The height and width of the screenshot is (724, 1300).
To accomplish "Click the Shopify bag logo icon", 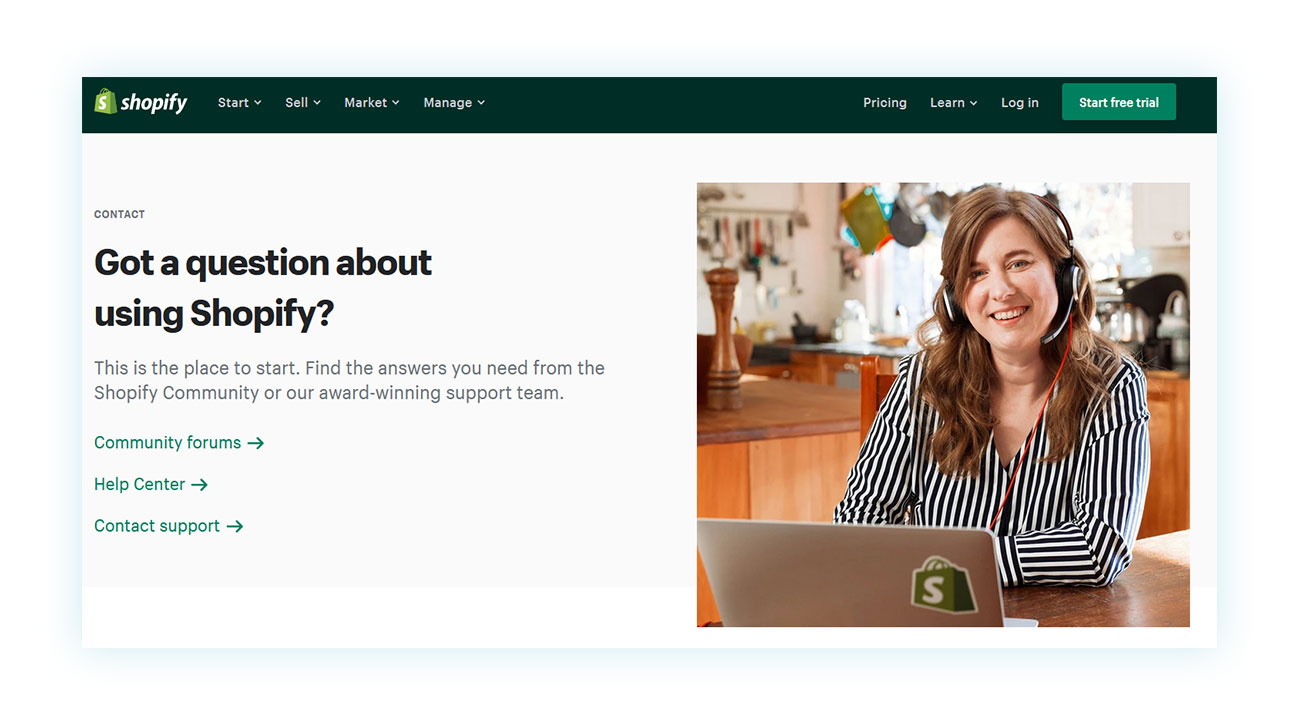I will point(105,101).
